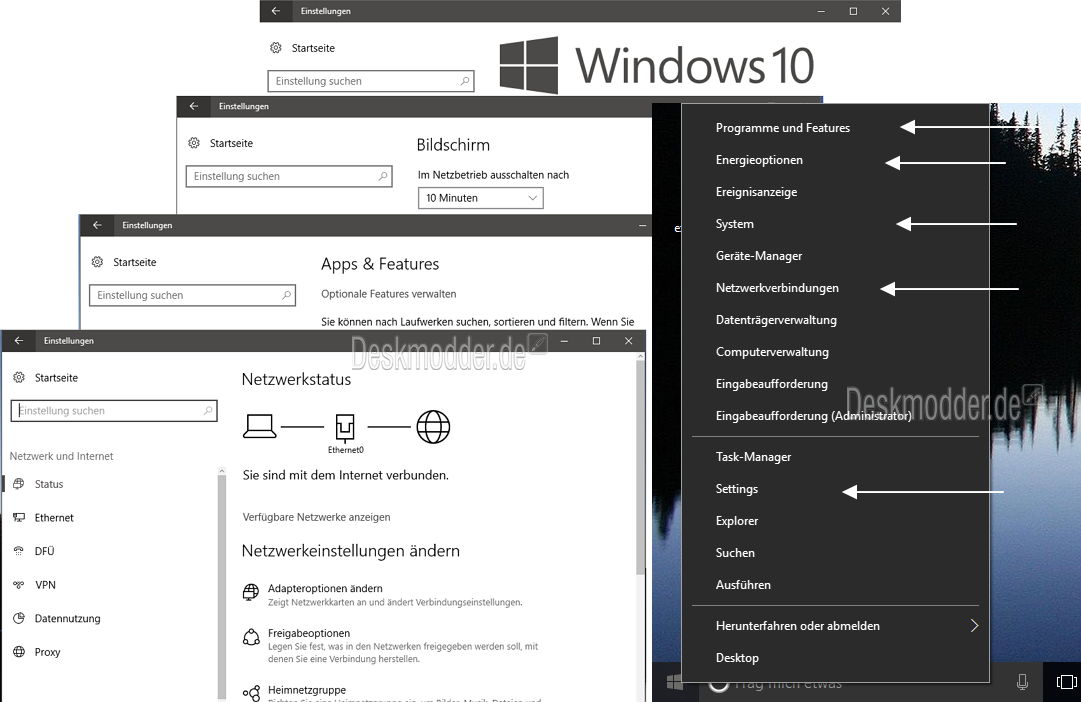1081x702 pixels.
Task: Open Computerverwaltung from the context menu
Action: coord(772,352)
